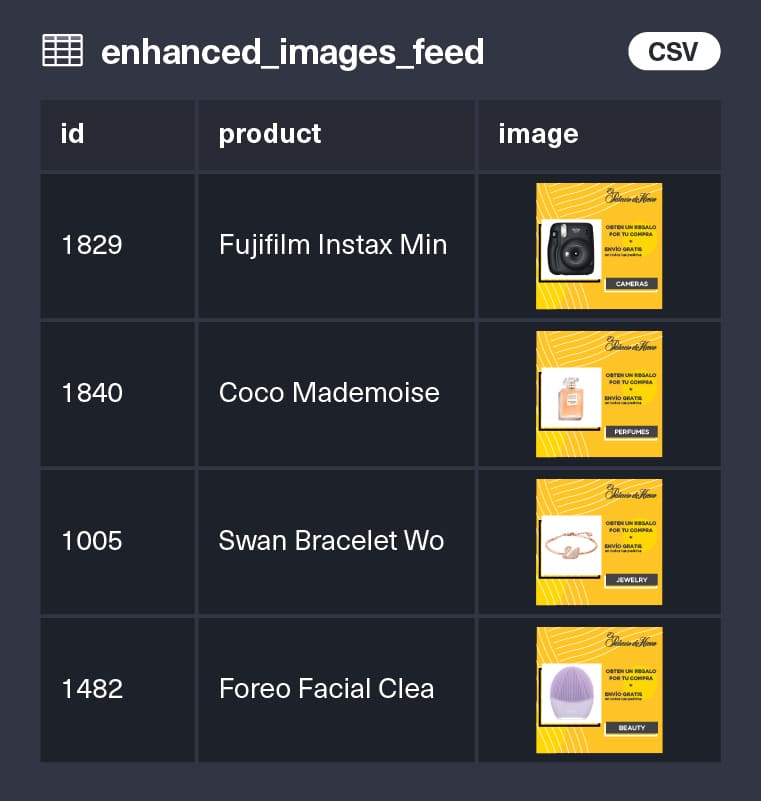Click the CAMERAS label in first thumbnail
This screenshot has height=801, width=761.
click(631, 284)
